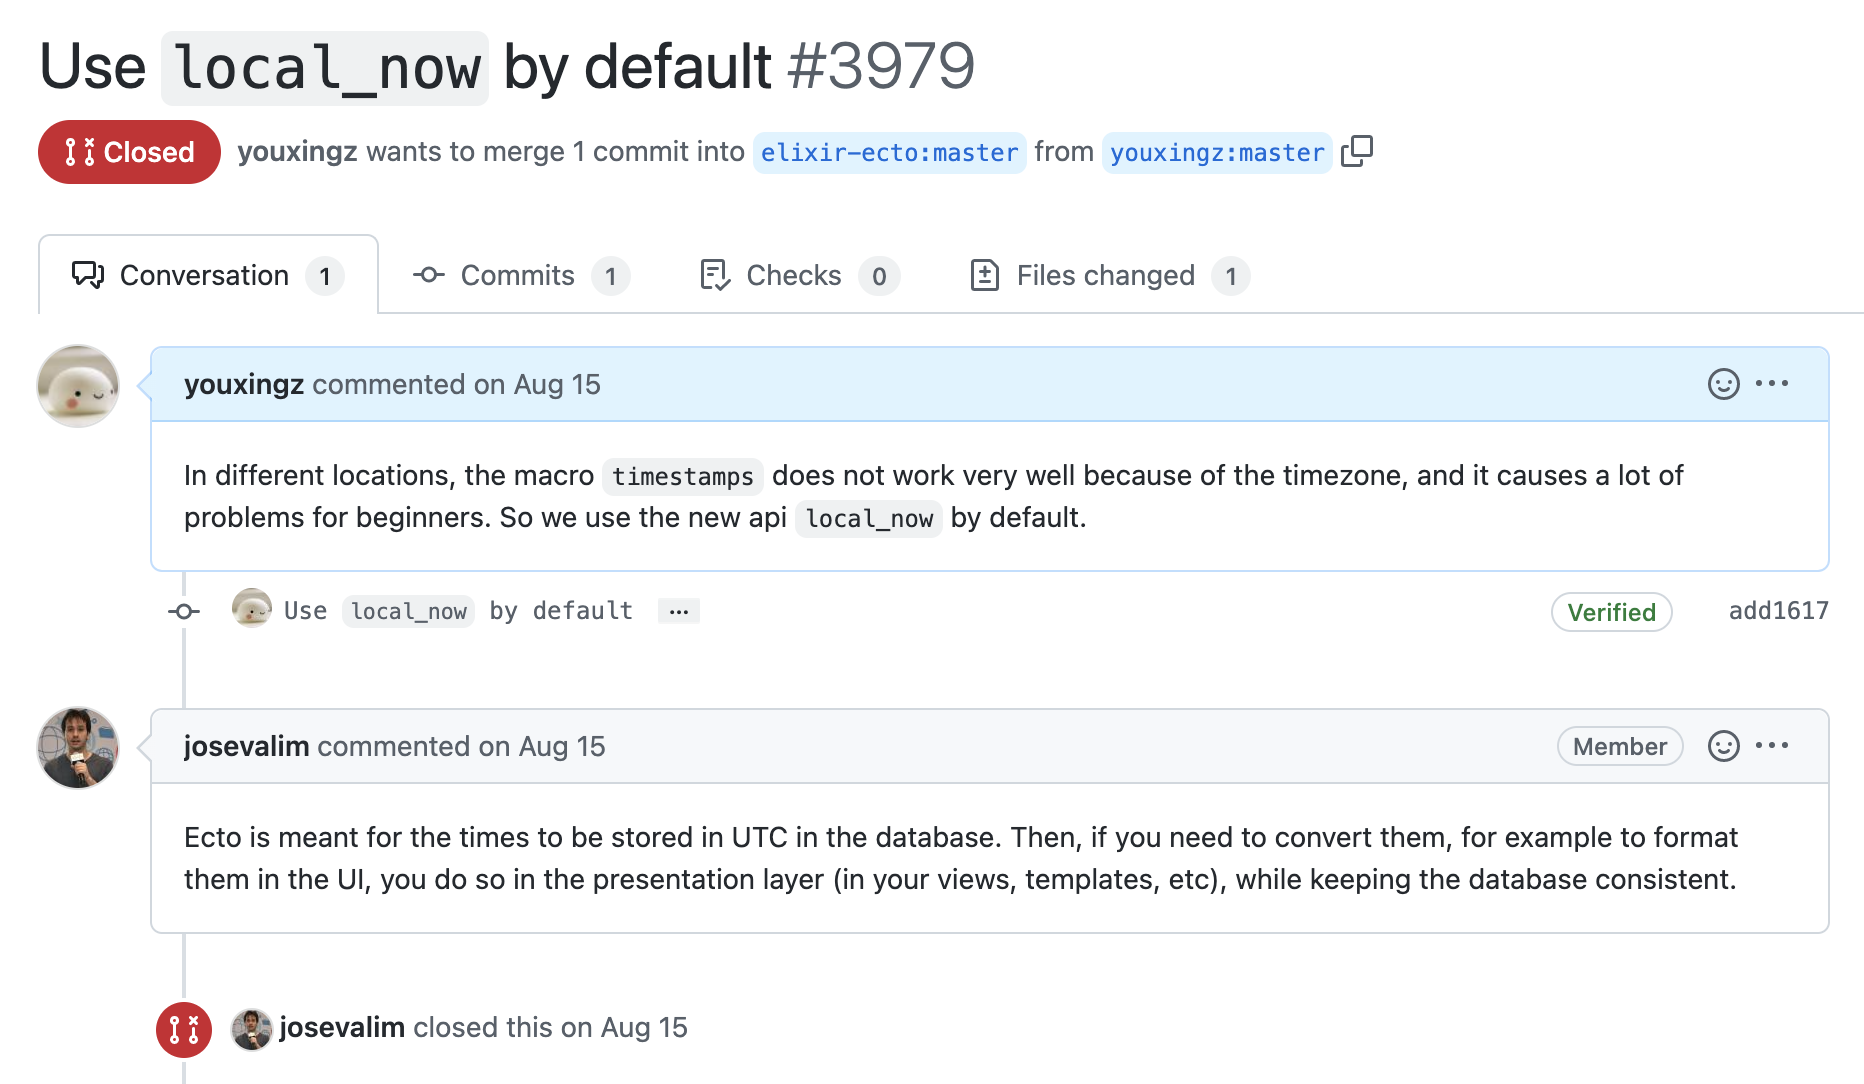Click the Verified signature badge
This screenshot has width=1864, height=1084.
coord(1611,612)
